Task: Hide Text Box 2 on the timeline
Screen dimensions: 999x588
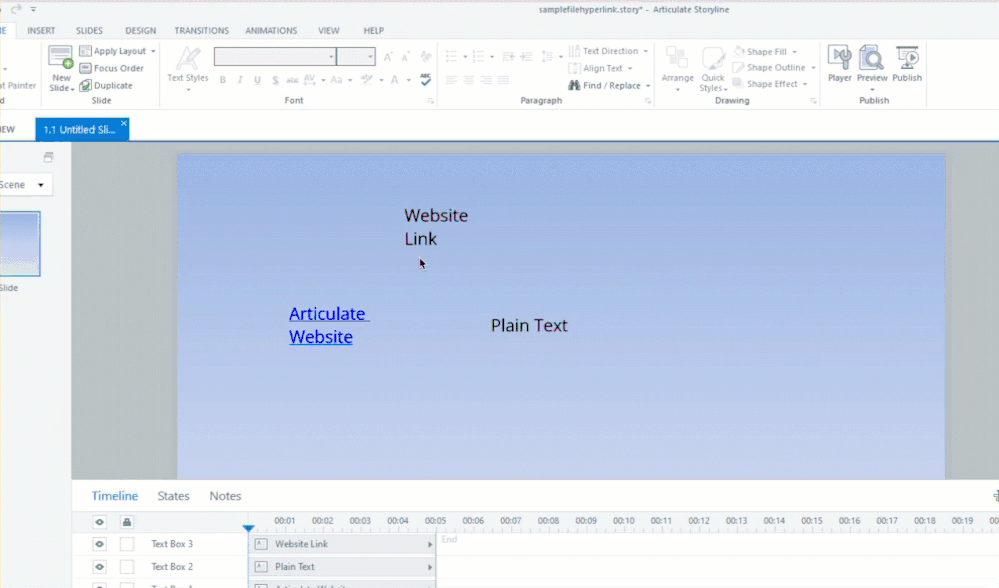Action: [x=99, y=566]
